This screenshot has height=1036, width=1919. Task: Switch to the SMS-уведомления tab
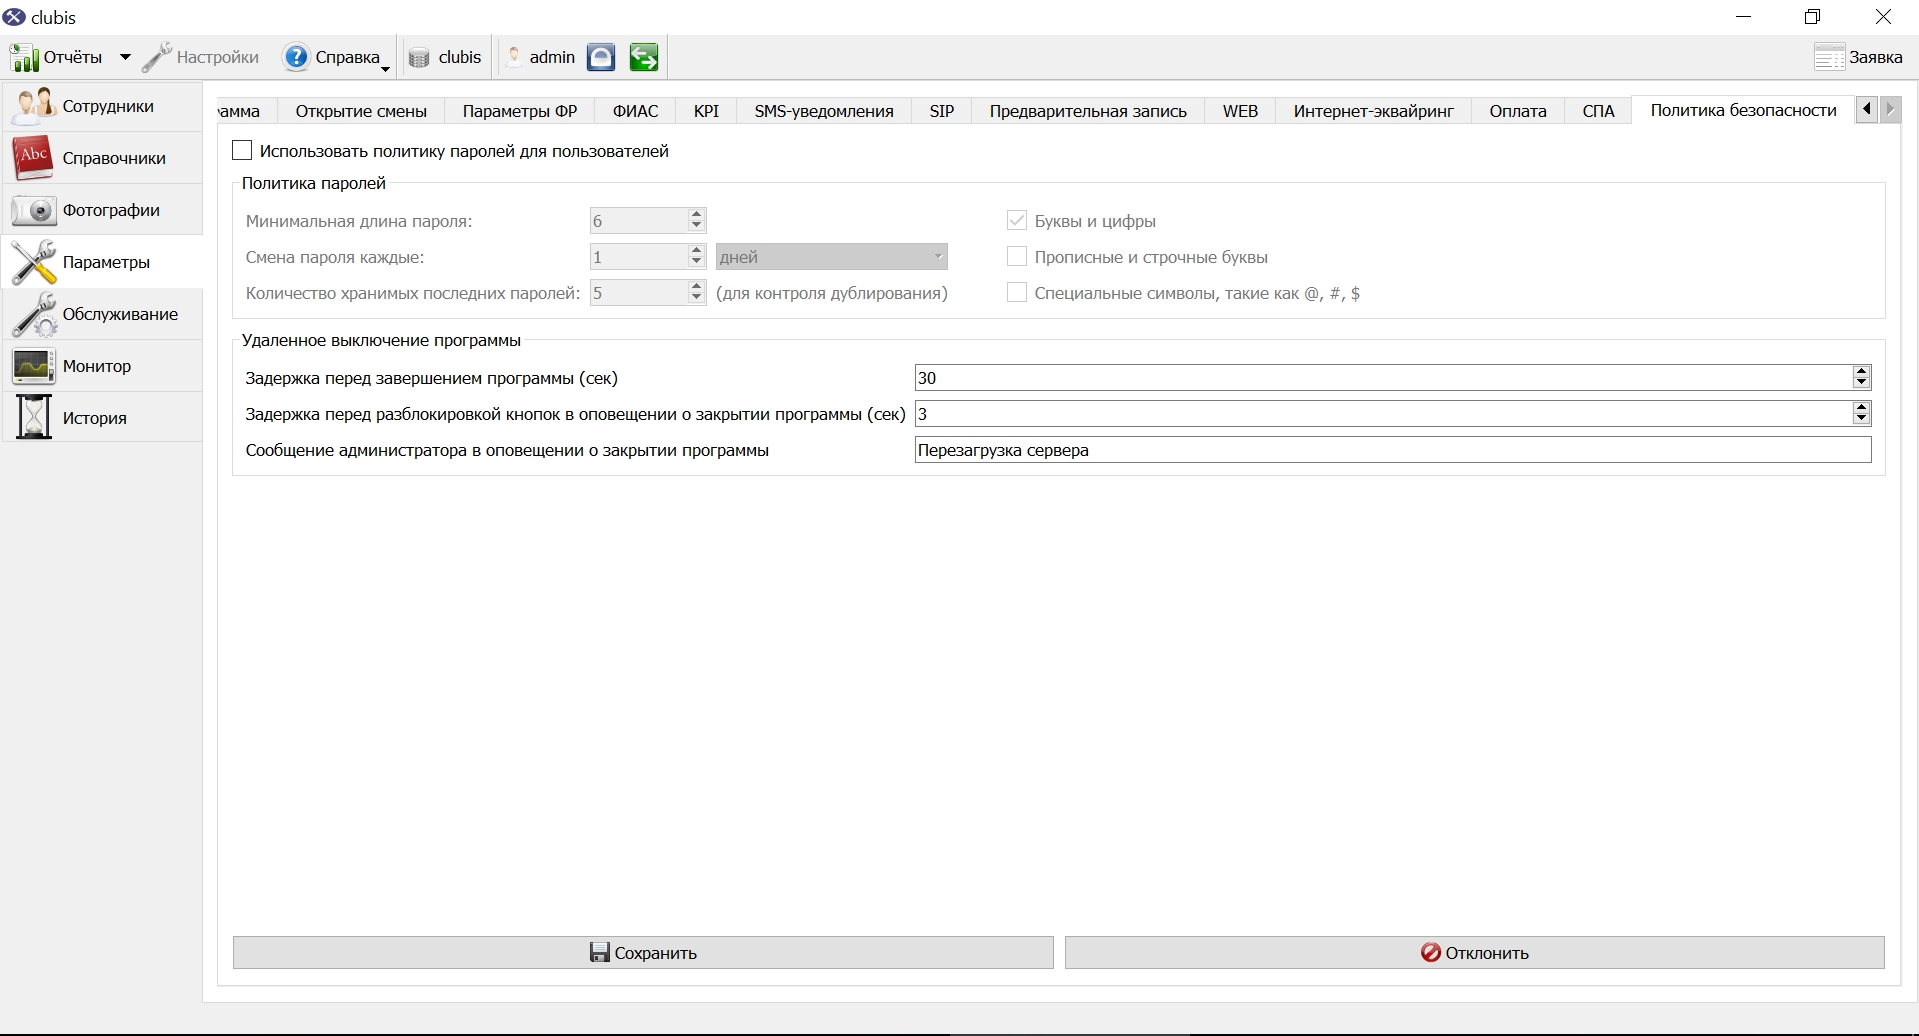pos(823,111)
